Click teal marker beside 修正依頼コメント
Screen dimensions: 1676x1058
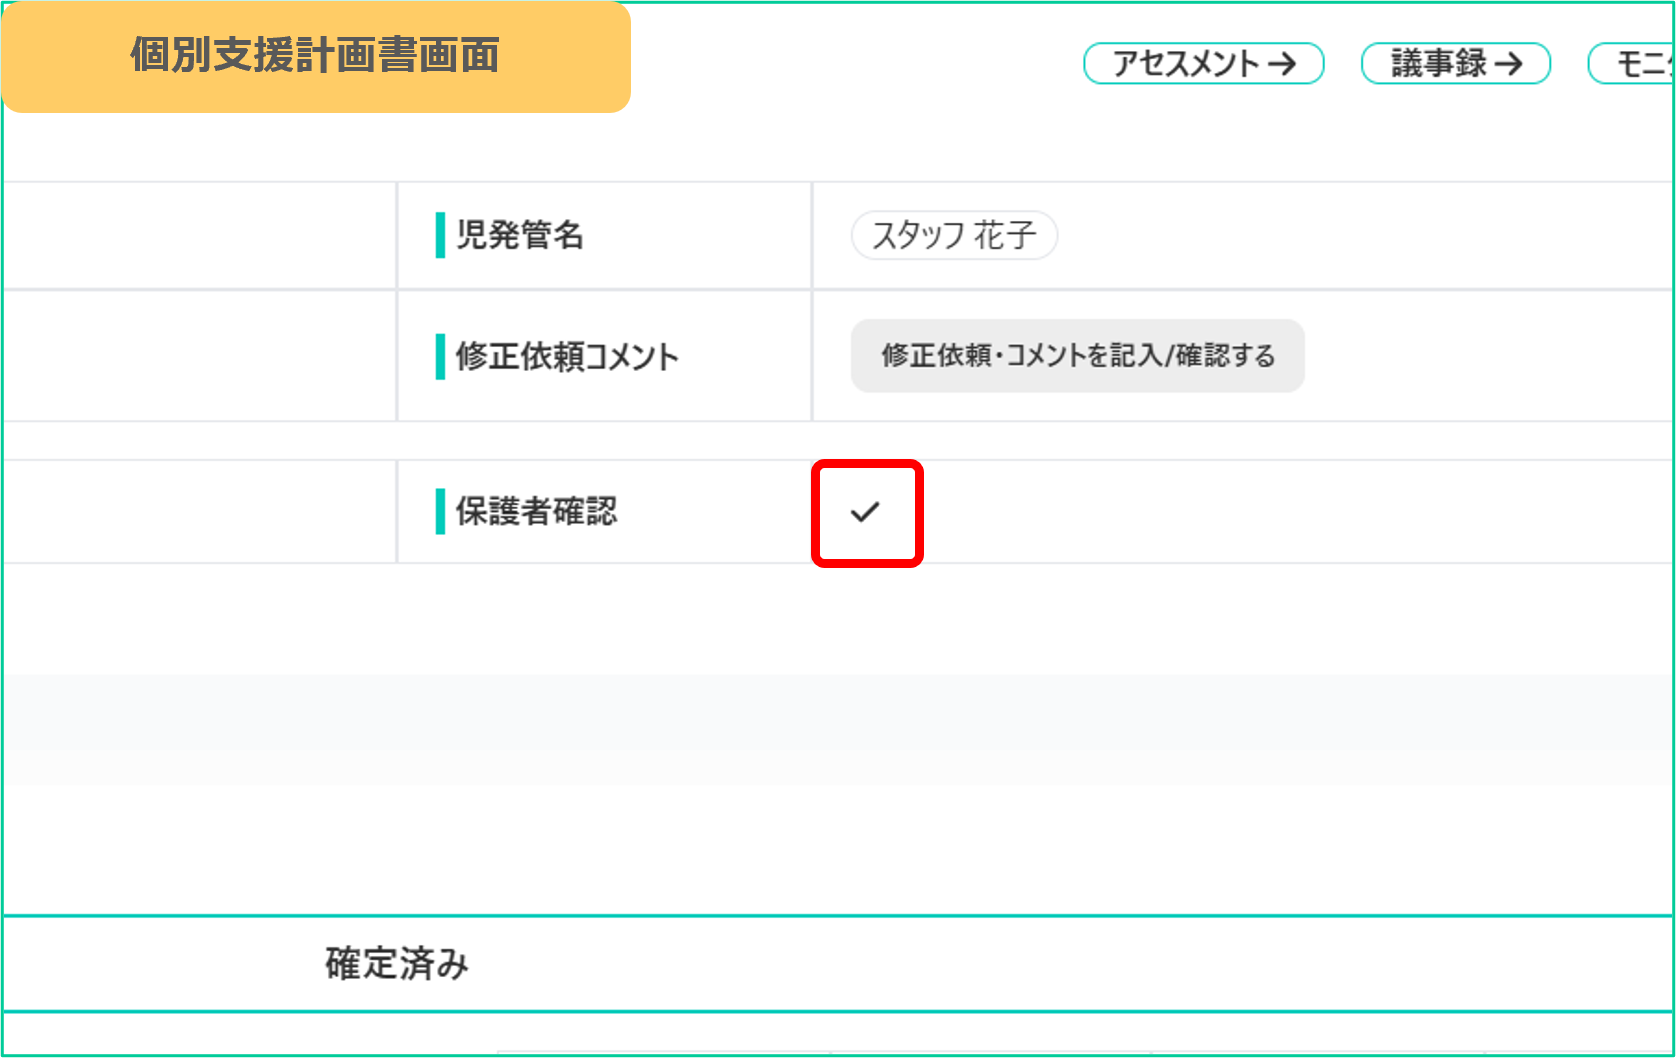(x=440, y=356)
